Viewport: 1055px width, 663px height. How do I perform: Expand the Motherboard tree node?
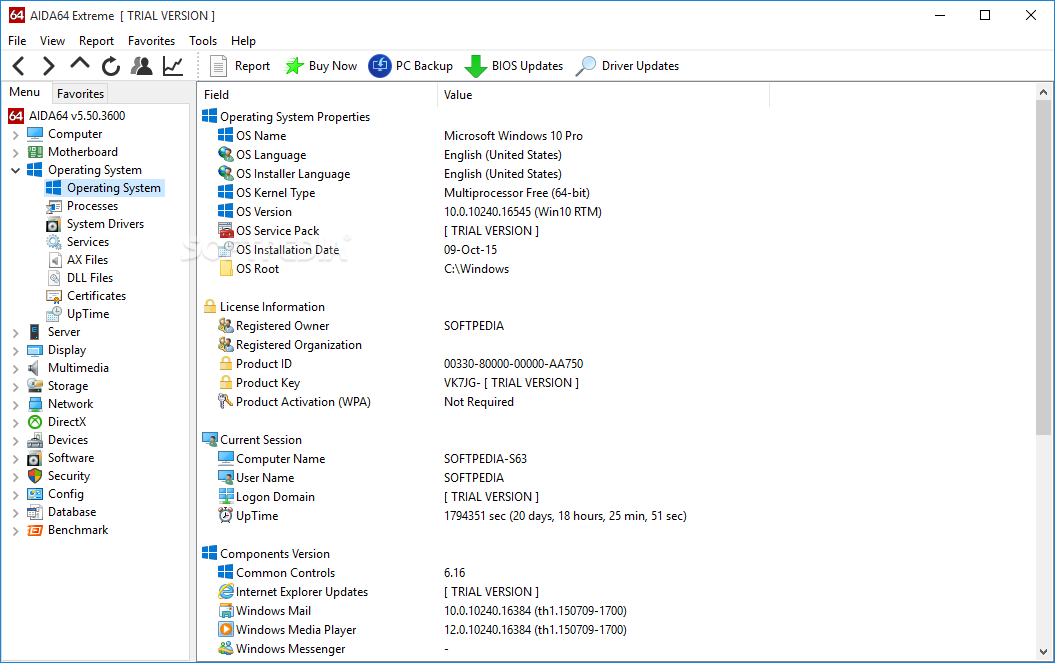(x=15, y=153)
